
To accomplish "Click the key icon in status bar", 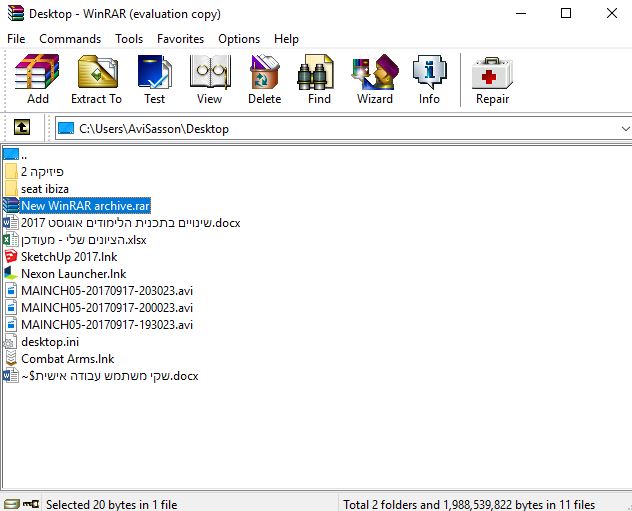I will click(x=31, y=504).
